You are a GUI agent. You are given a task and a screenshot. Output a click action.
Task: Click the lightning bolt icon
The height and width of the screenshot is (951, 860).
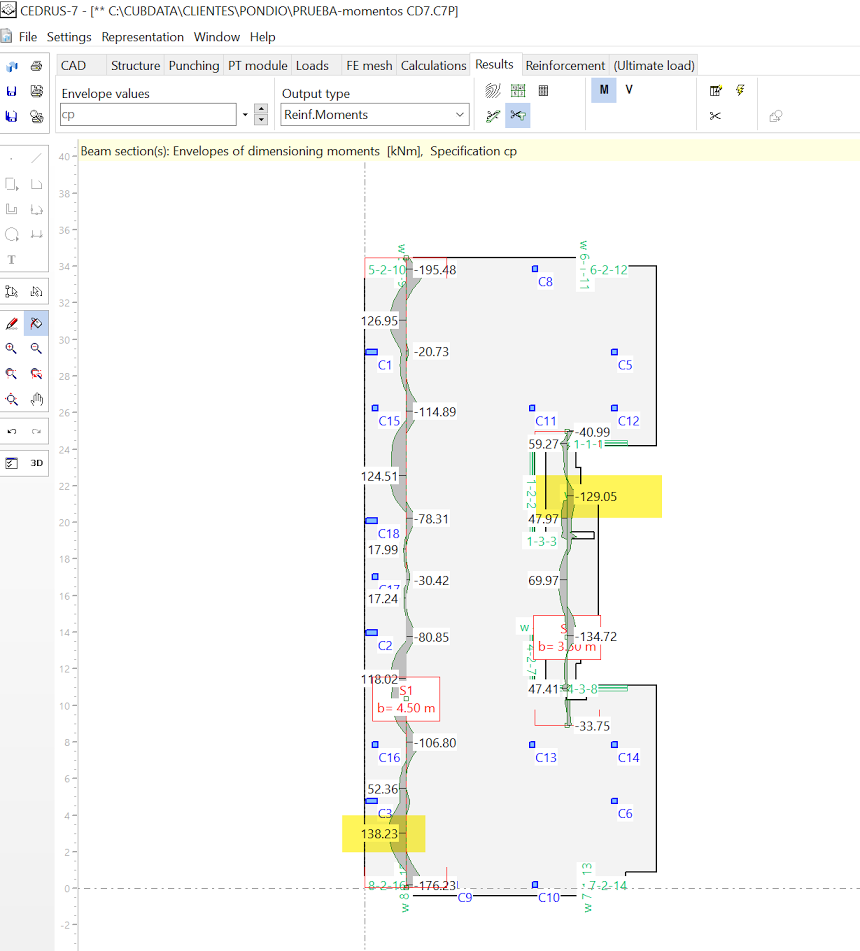pos(740,90)
